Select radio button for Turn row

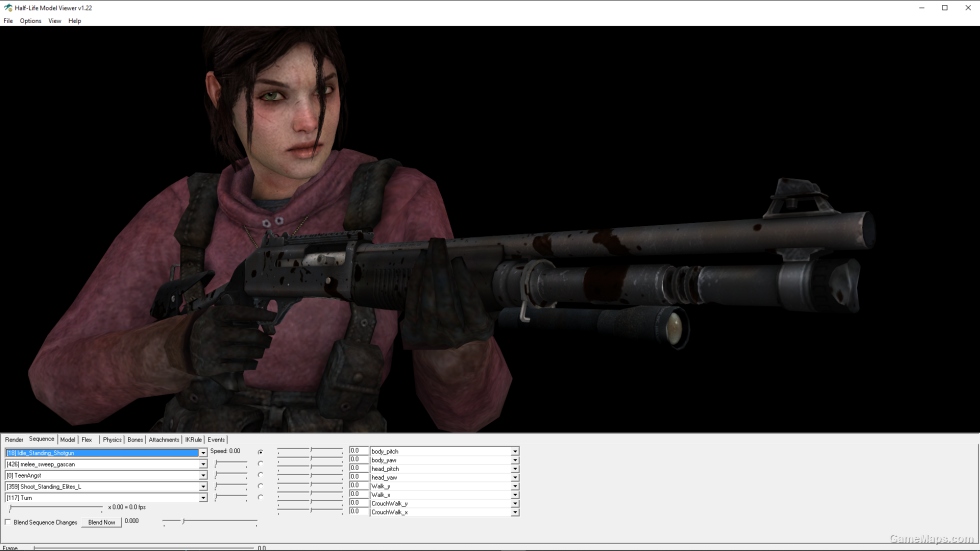[x=261, y=497]
